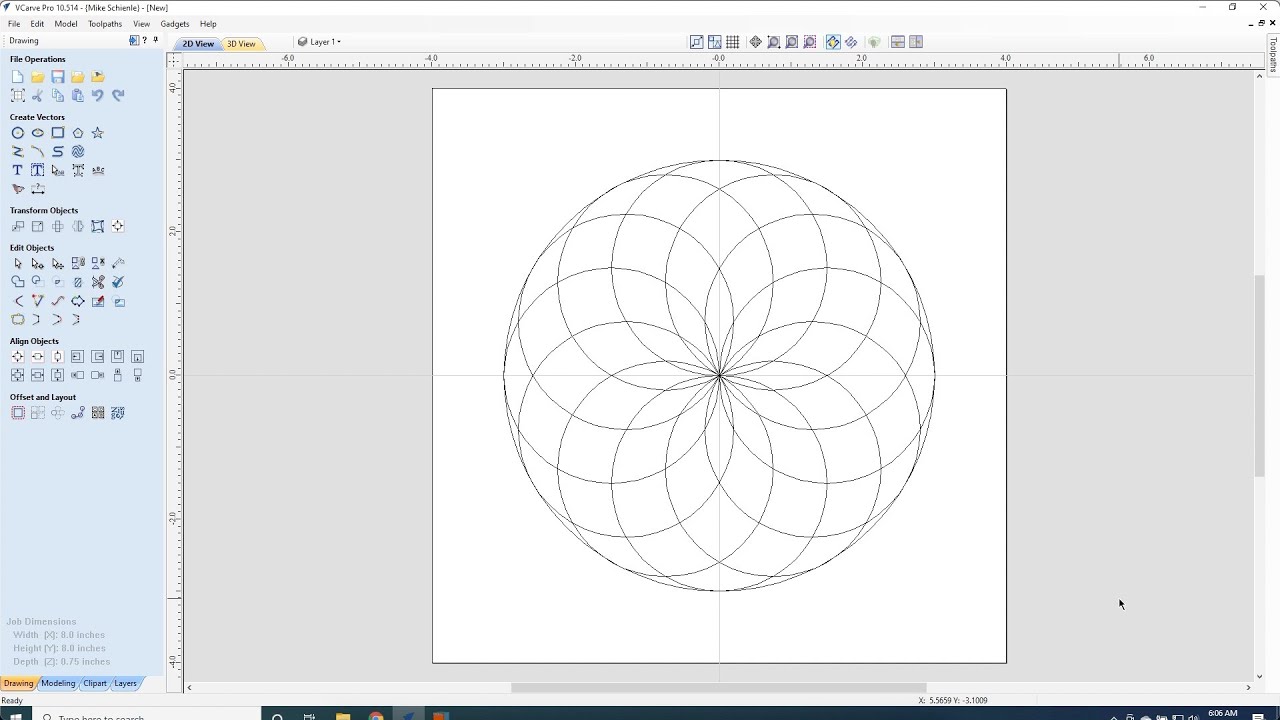Viewport: 1280px width, 720px height.
Task: Open the View menu
Action: 142,24
